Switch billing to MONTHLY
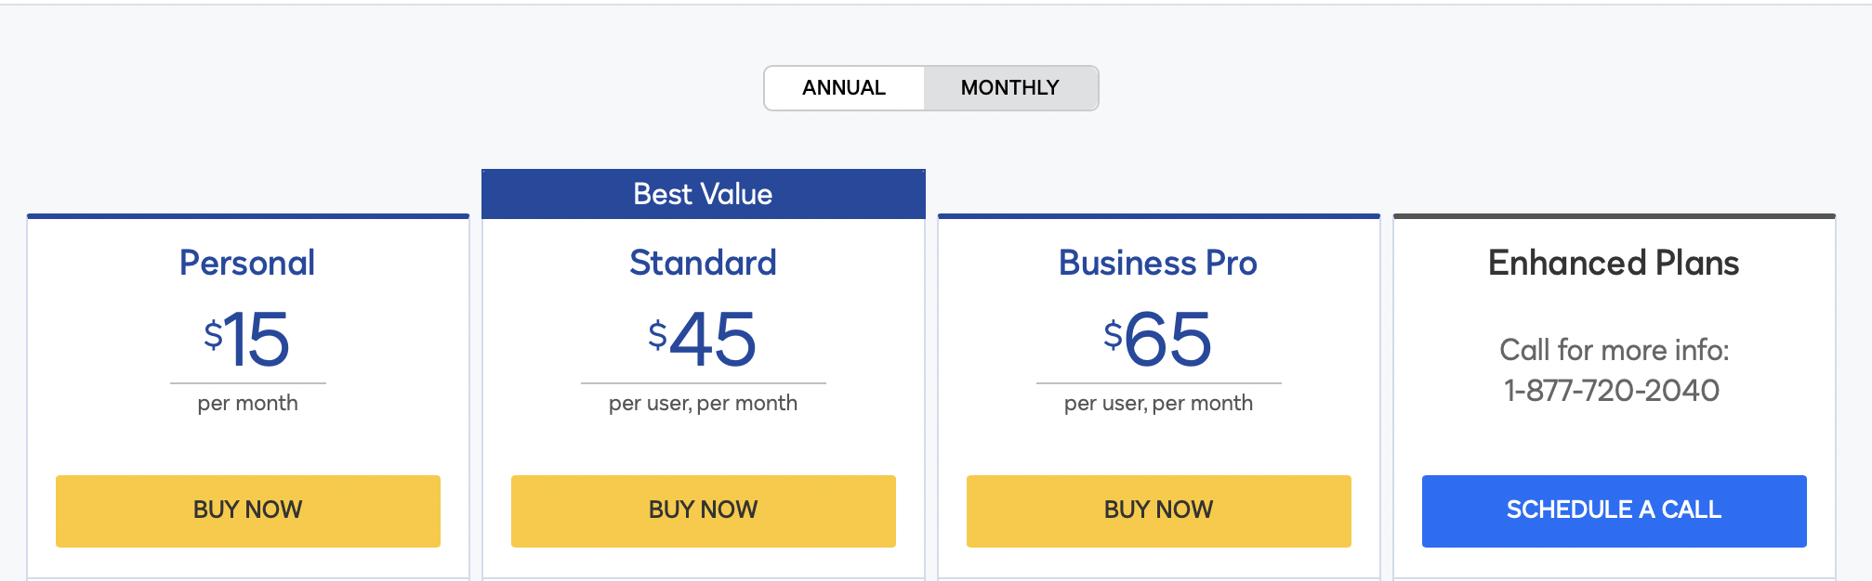 coord(1010,88)
